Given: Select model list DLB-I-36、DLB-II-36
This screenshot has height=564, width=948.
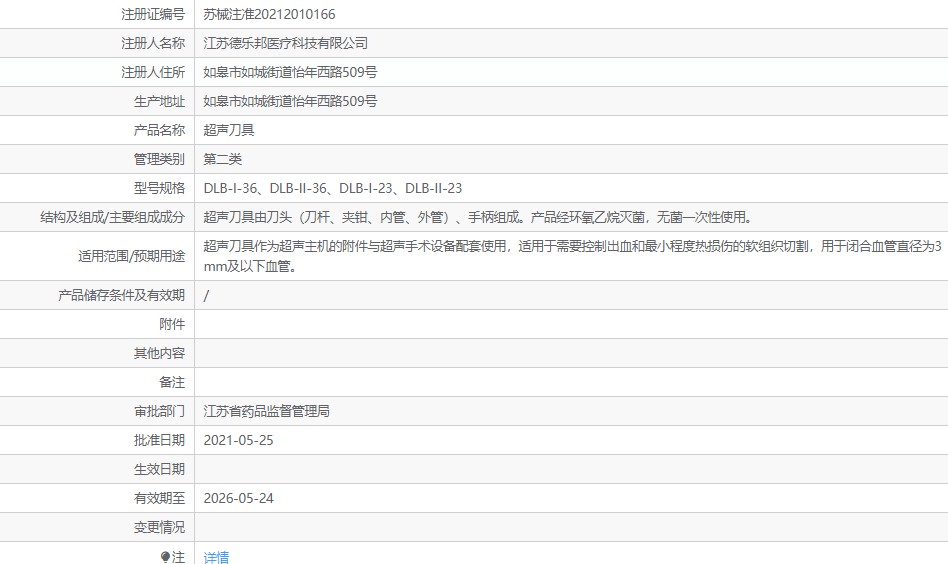Looking at the screenshot, I should pyautogui.click(x=333, y=189).
